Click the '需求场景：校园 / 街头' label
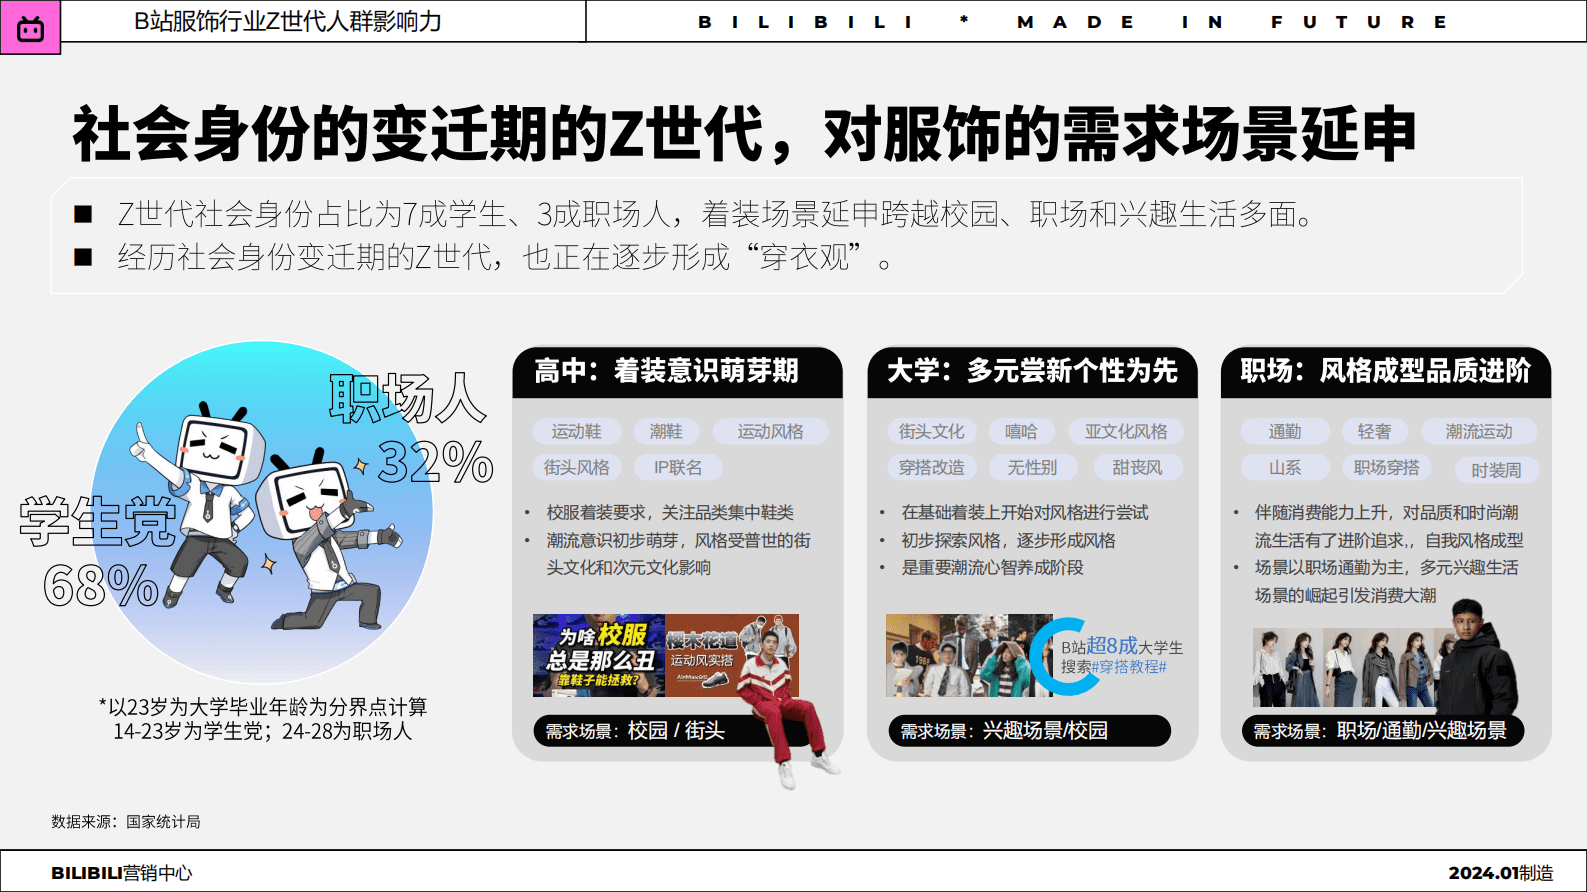Viewport: 1587px width, 892px height. [634, 731]
